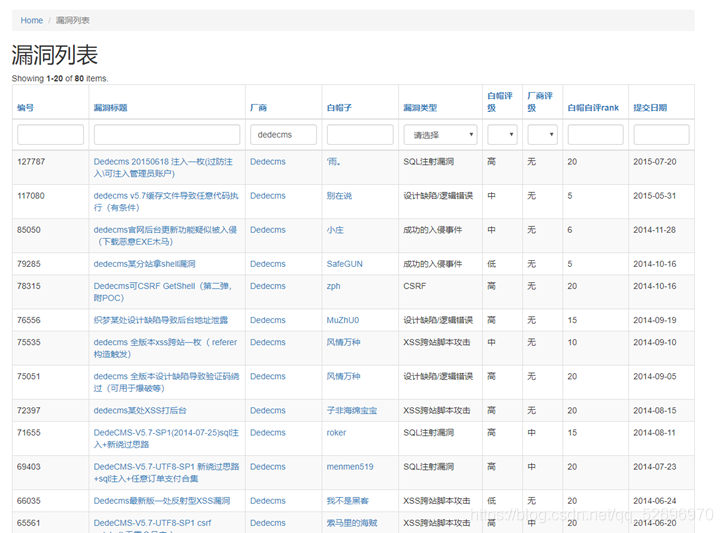Open dedecms 全版本设计缺陷 验证码 link
The height and width of the screenshot is (533, 723).
point(166,382)
